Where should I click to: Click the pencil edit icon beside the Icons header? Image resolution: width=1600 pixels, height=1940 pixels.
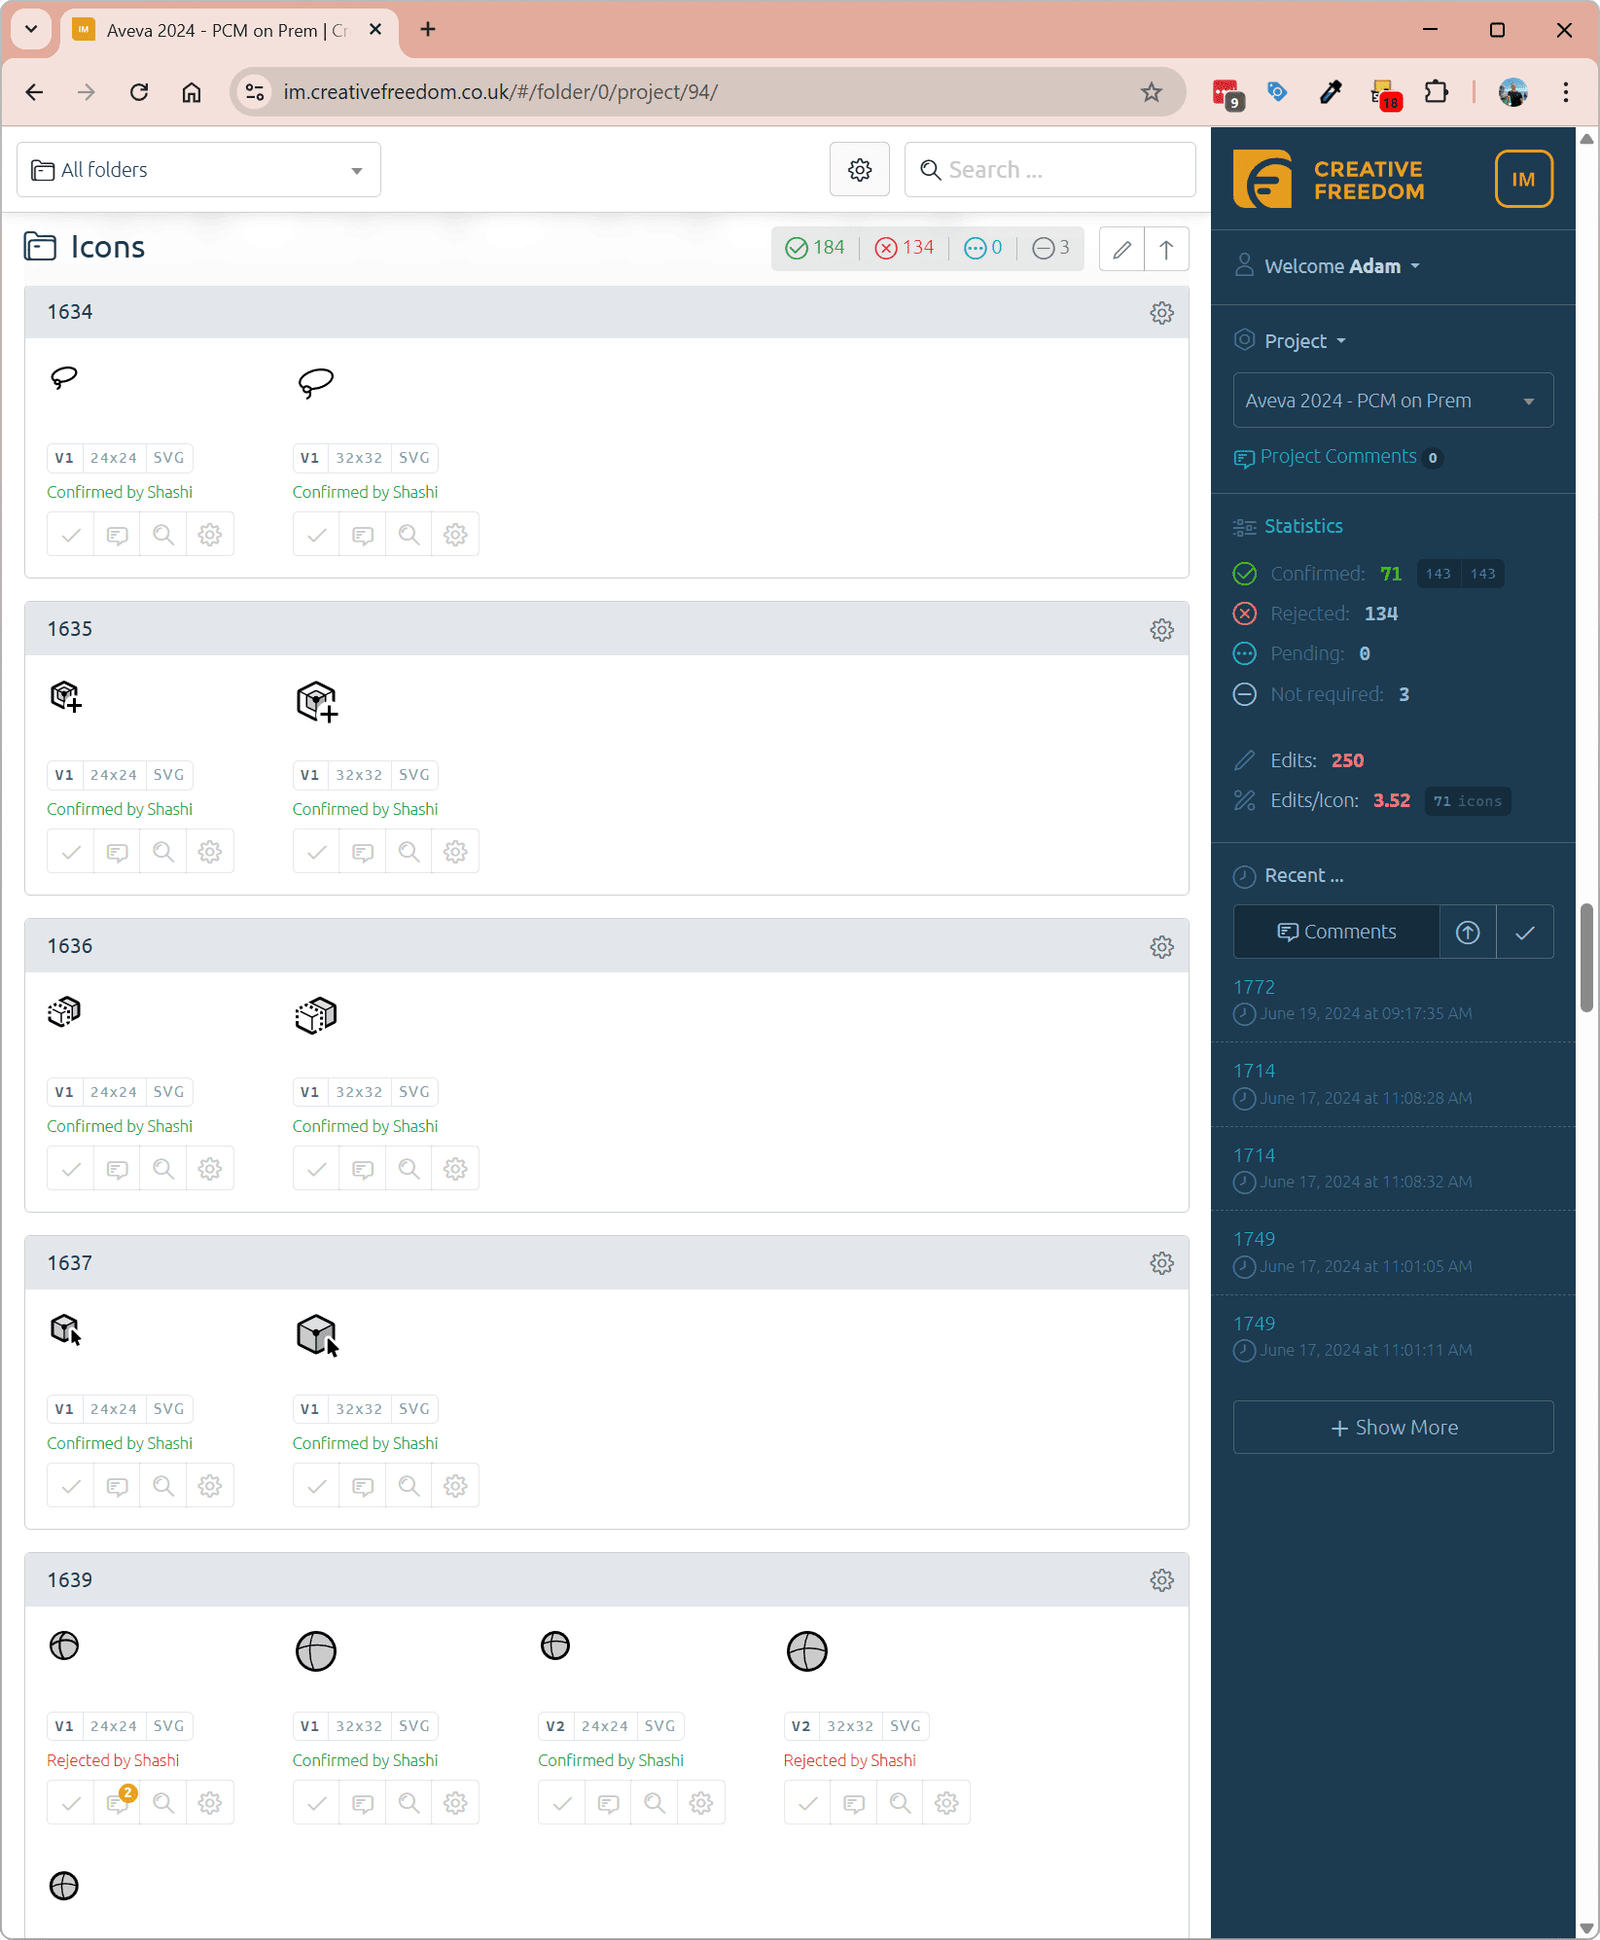(1120, 249)
